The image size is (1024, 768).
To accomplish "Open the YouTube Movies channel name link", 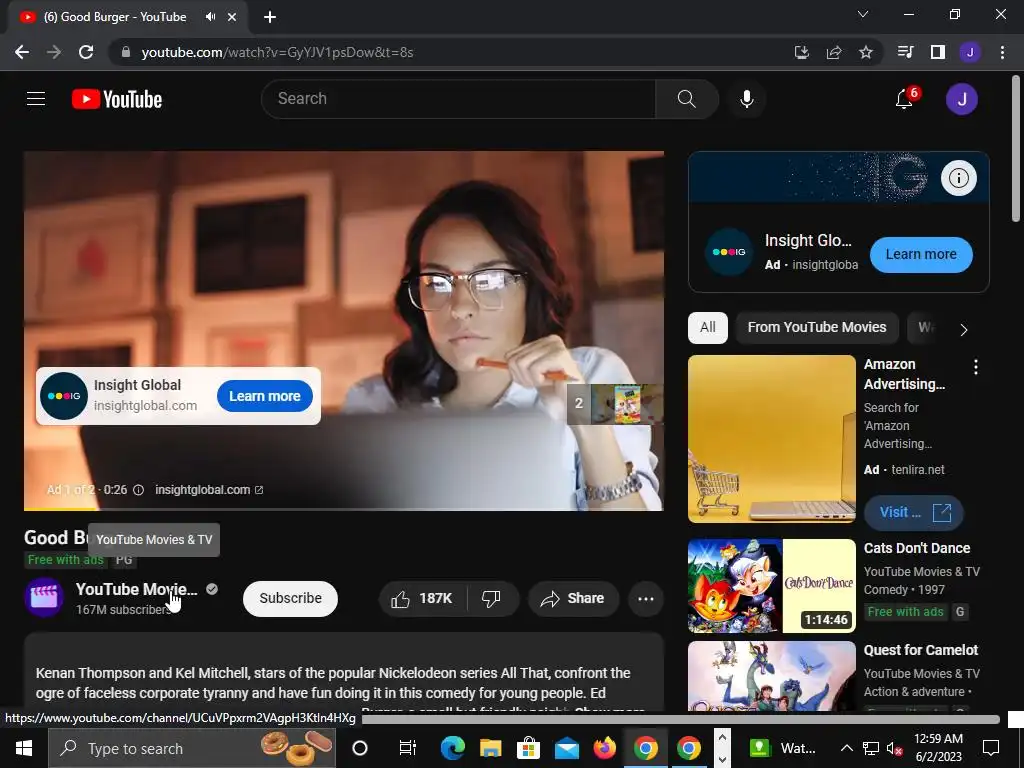I will (x=136, y=589).
